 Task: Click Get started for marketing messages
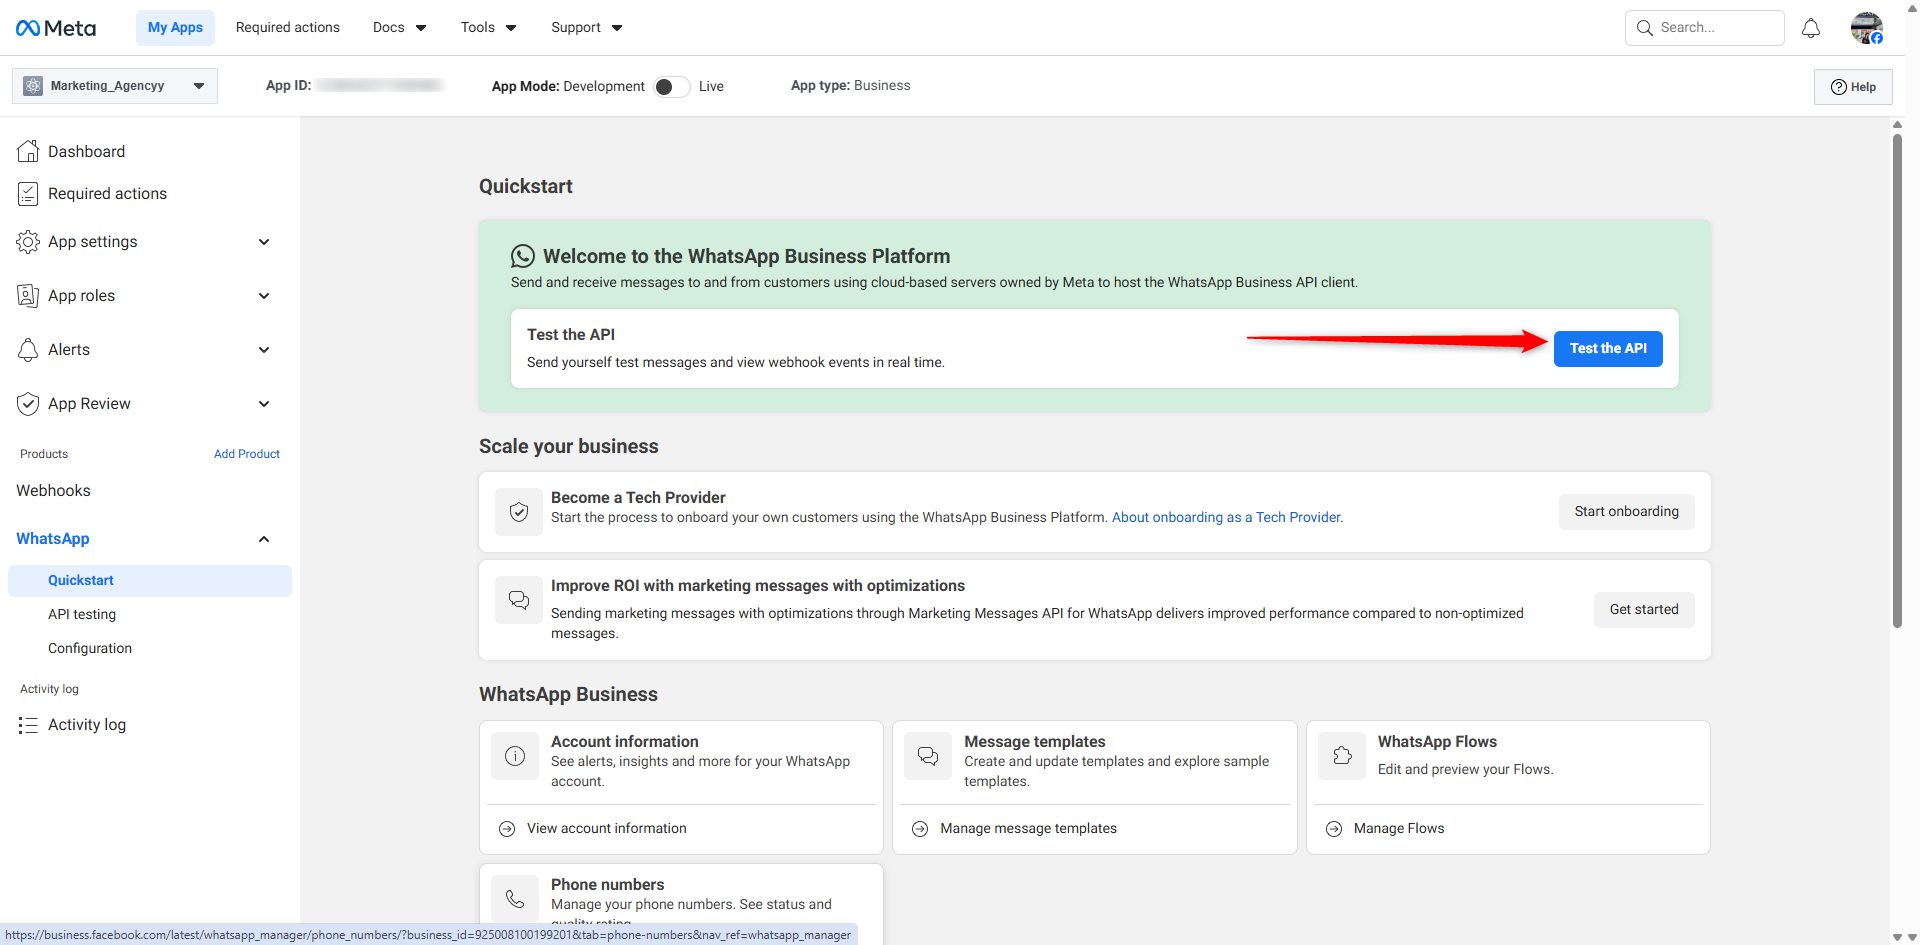click(x=1644, y=610)
